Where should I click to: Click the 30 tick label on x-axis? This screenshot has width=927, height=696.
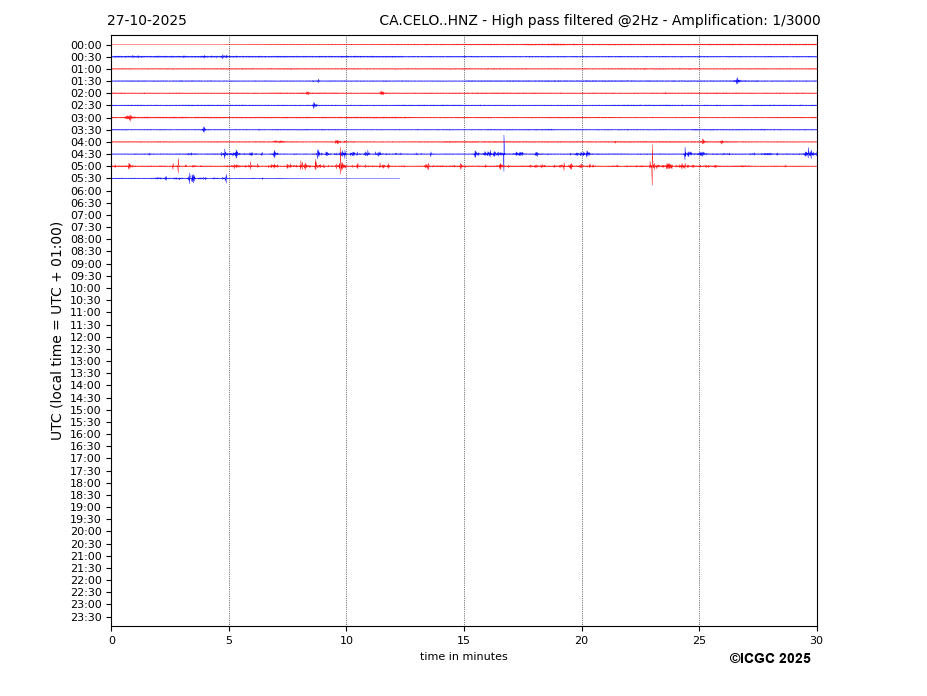[x=816, y=641]
